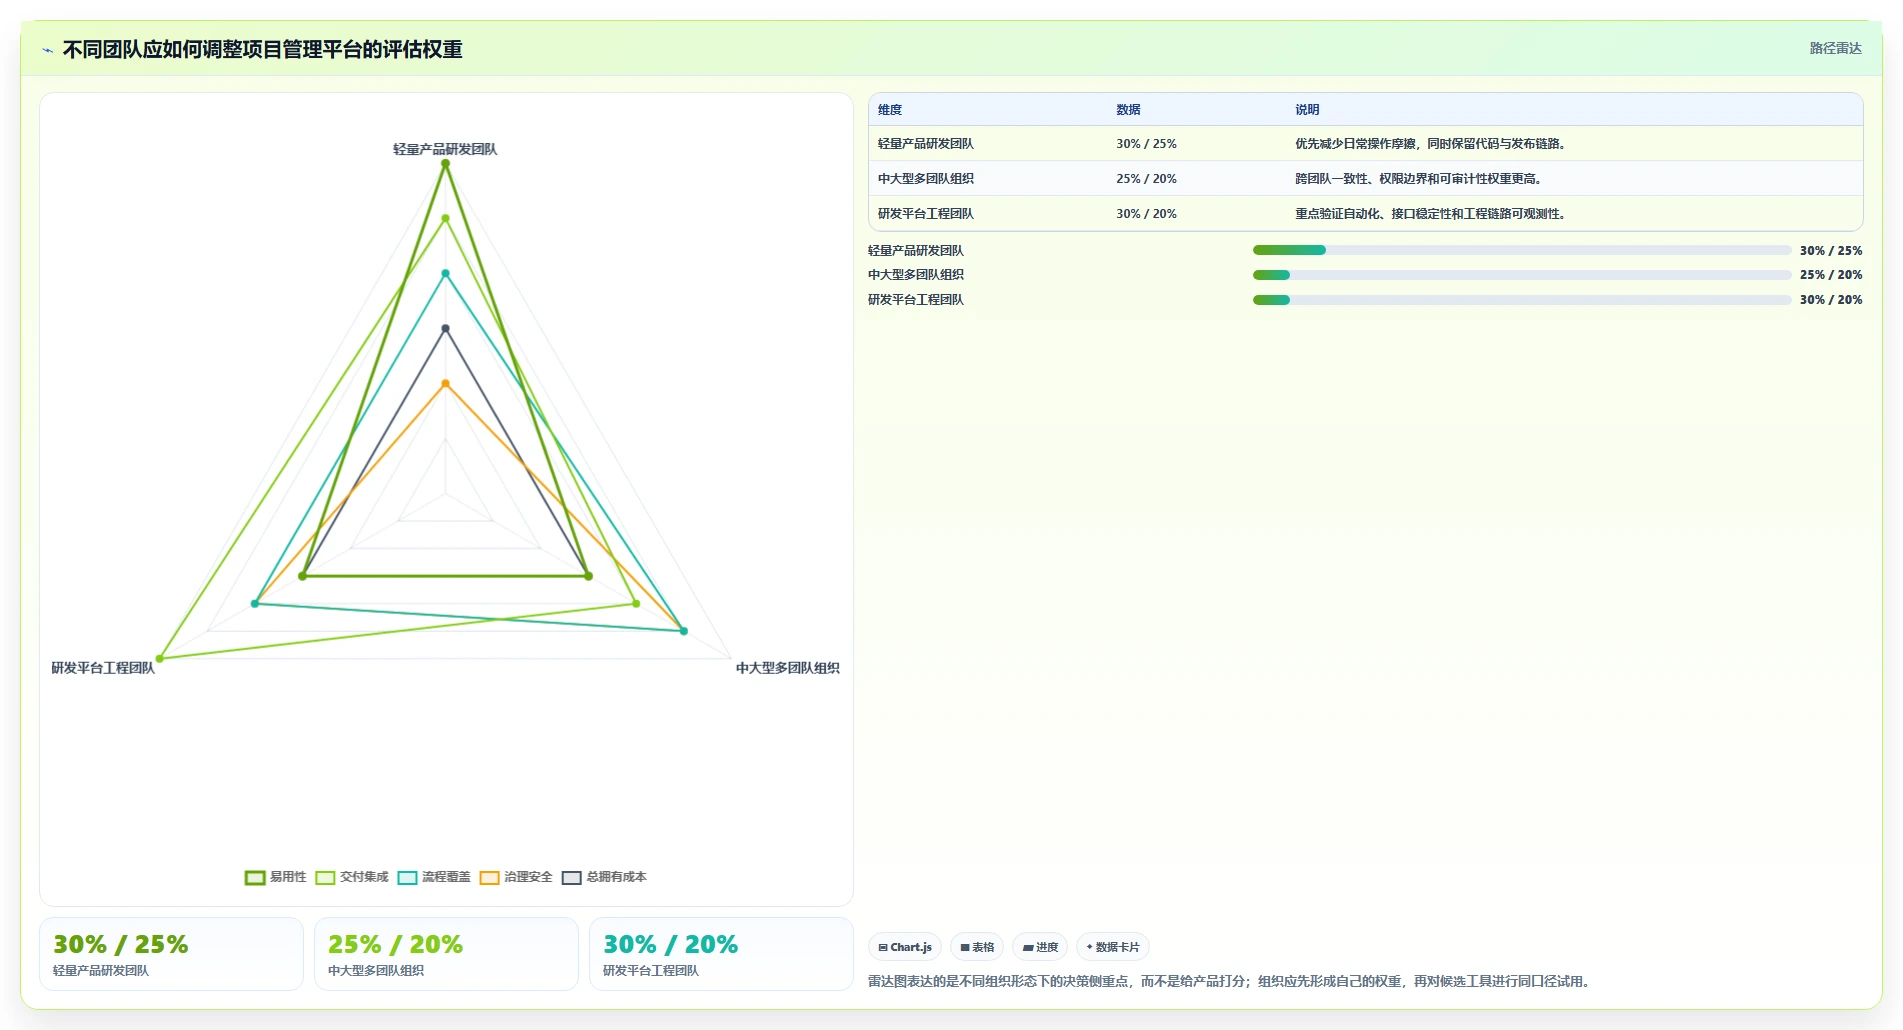Click the 维度 column header

890,110
